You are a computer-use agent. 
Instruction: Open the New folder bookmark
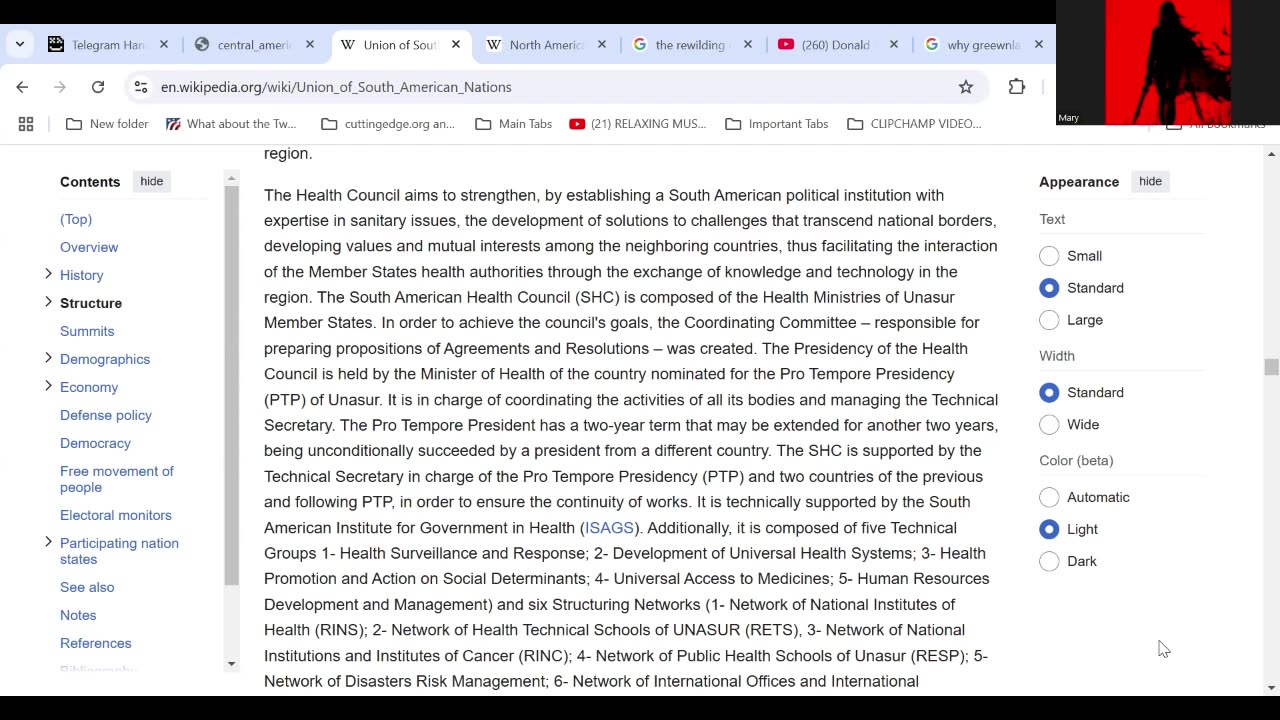coord(107,124)
